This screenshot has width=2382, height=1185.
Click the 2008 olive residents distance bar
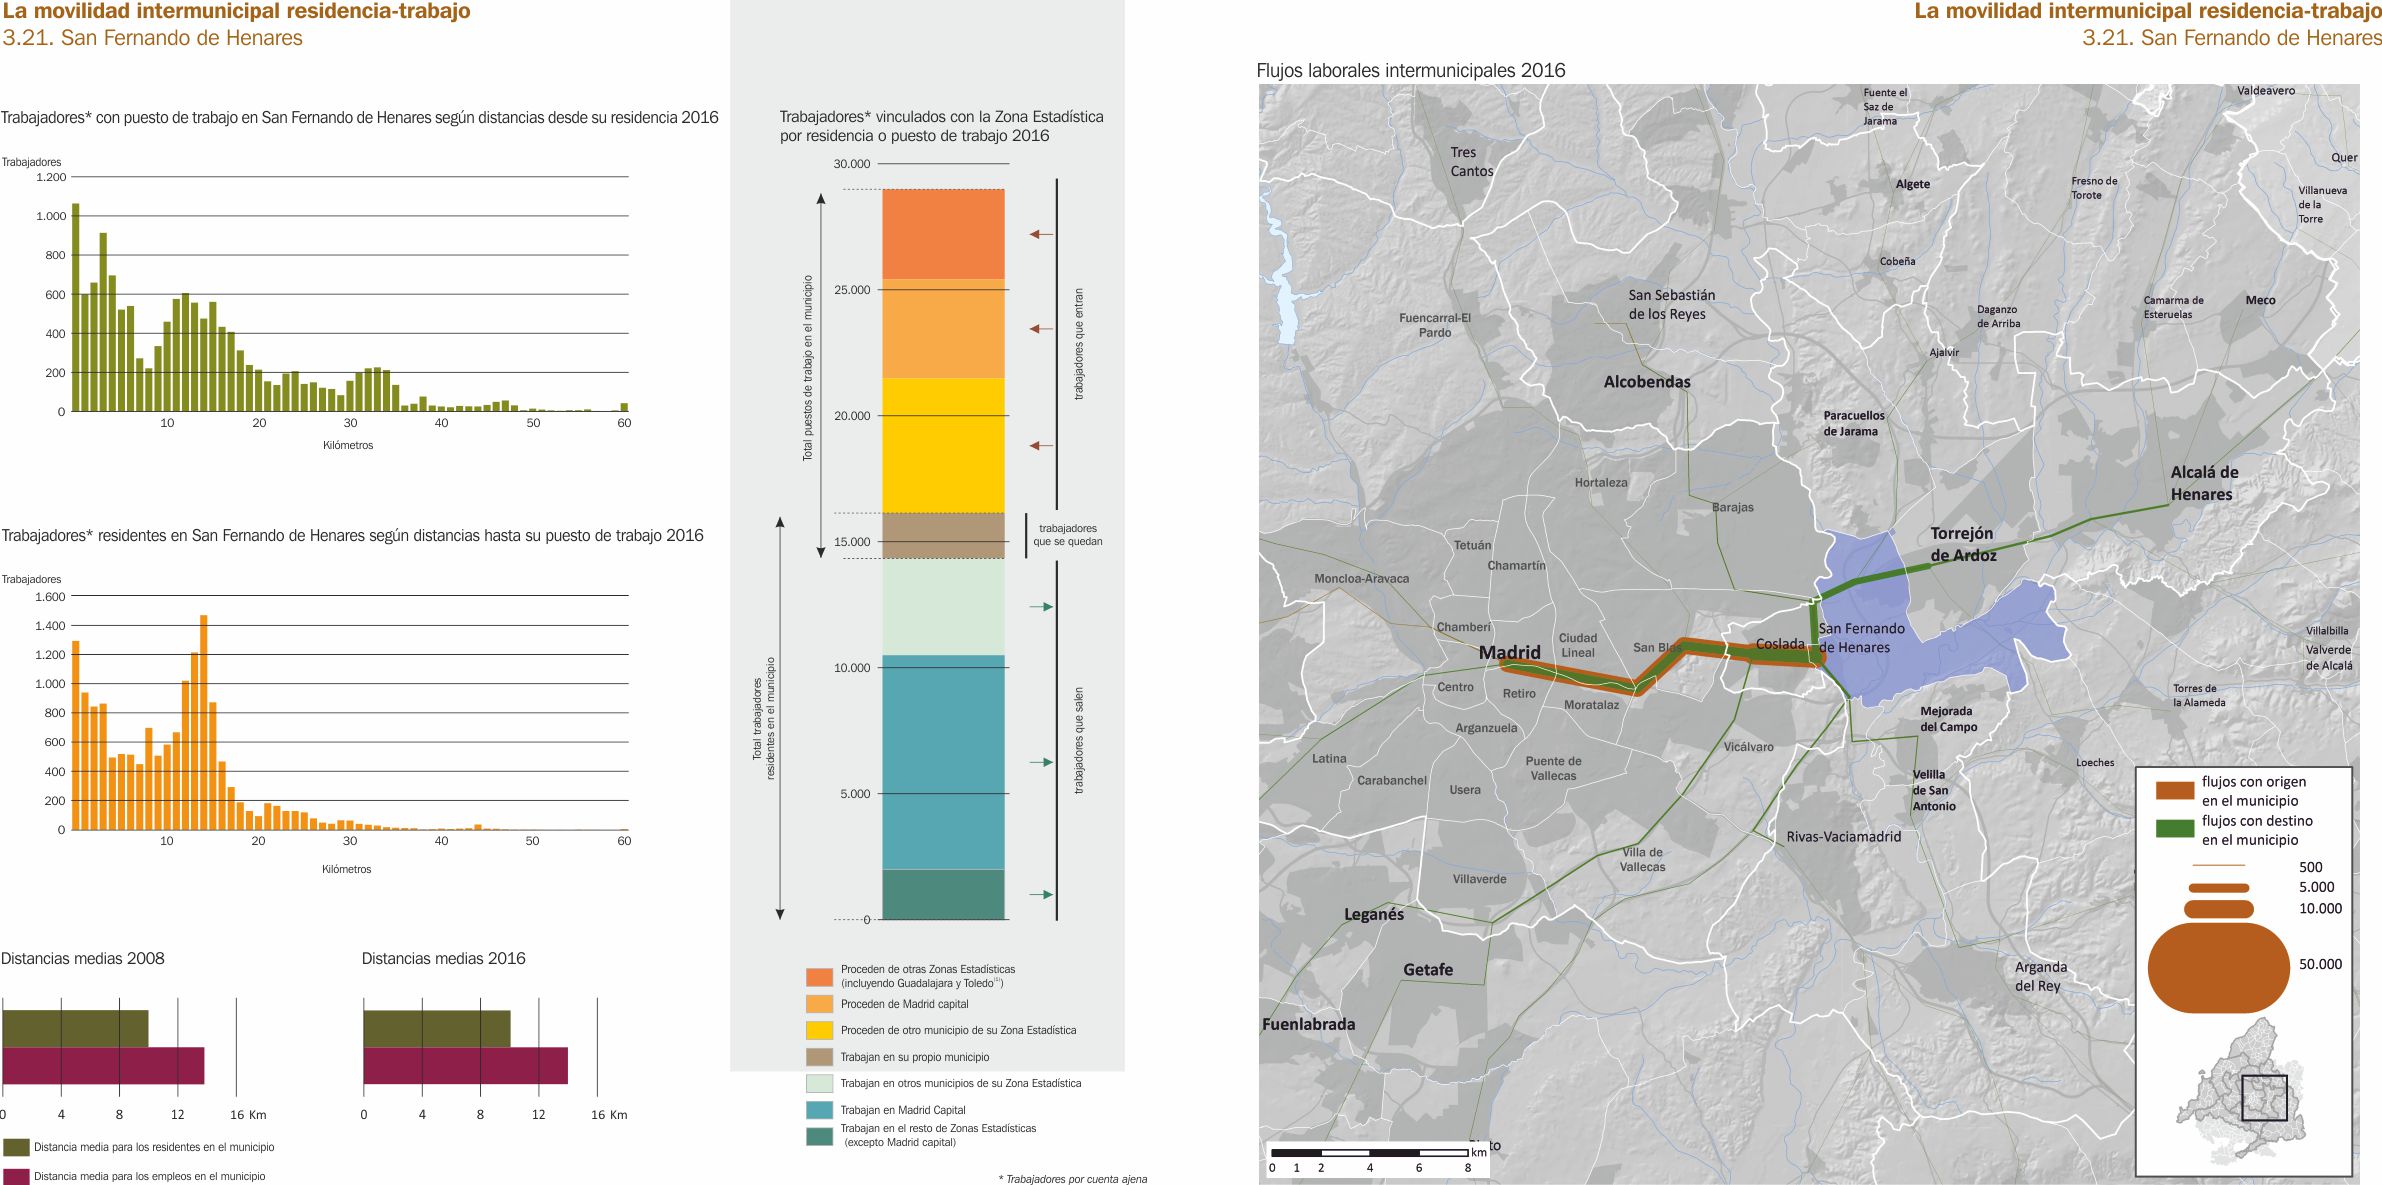click(x=76, y=1029)
